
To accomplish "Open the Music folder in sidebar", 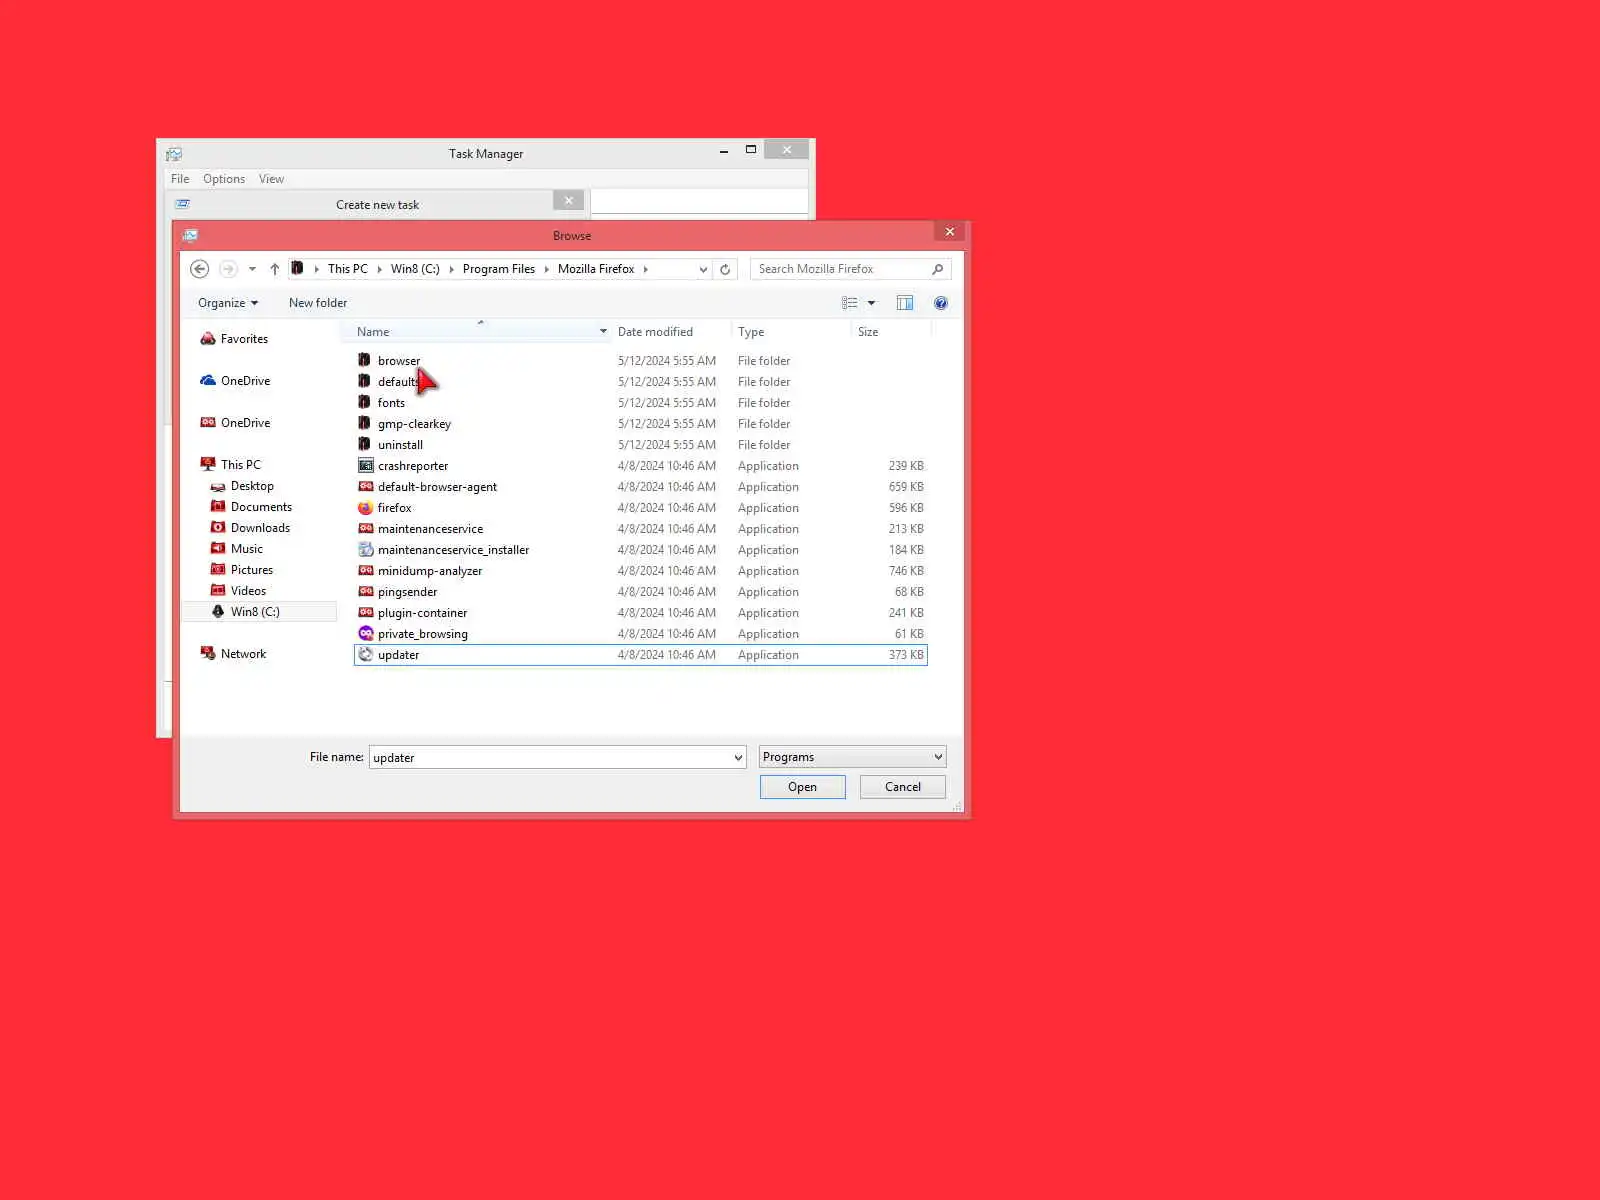I will [246, 549].
